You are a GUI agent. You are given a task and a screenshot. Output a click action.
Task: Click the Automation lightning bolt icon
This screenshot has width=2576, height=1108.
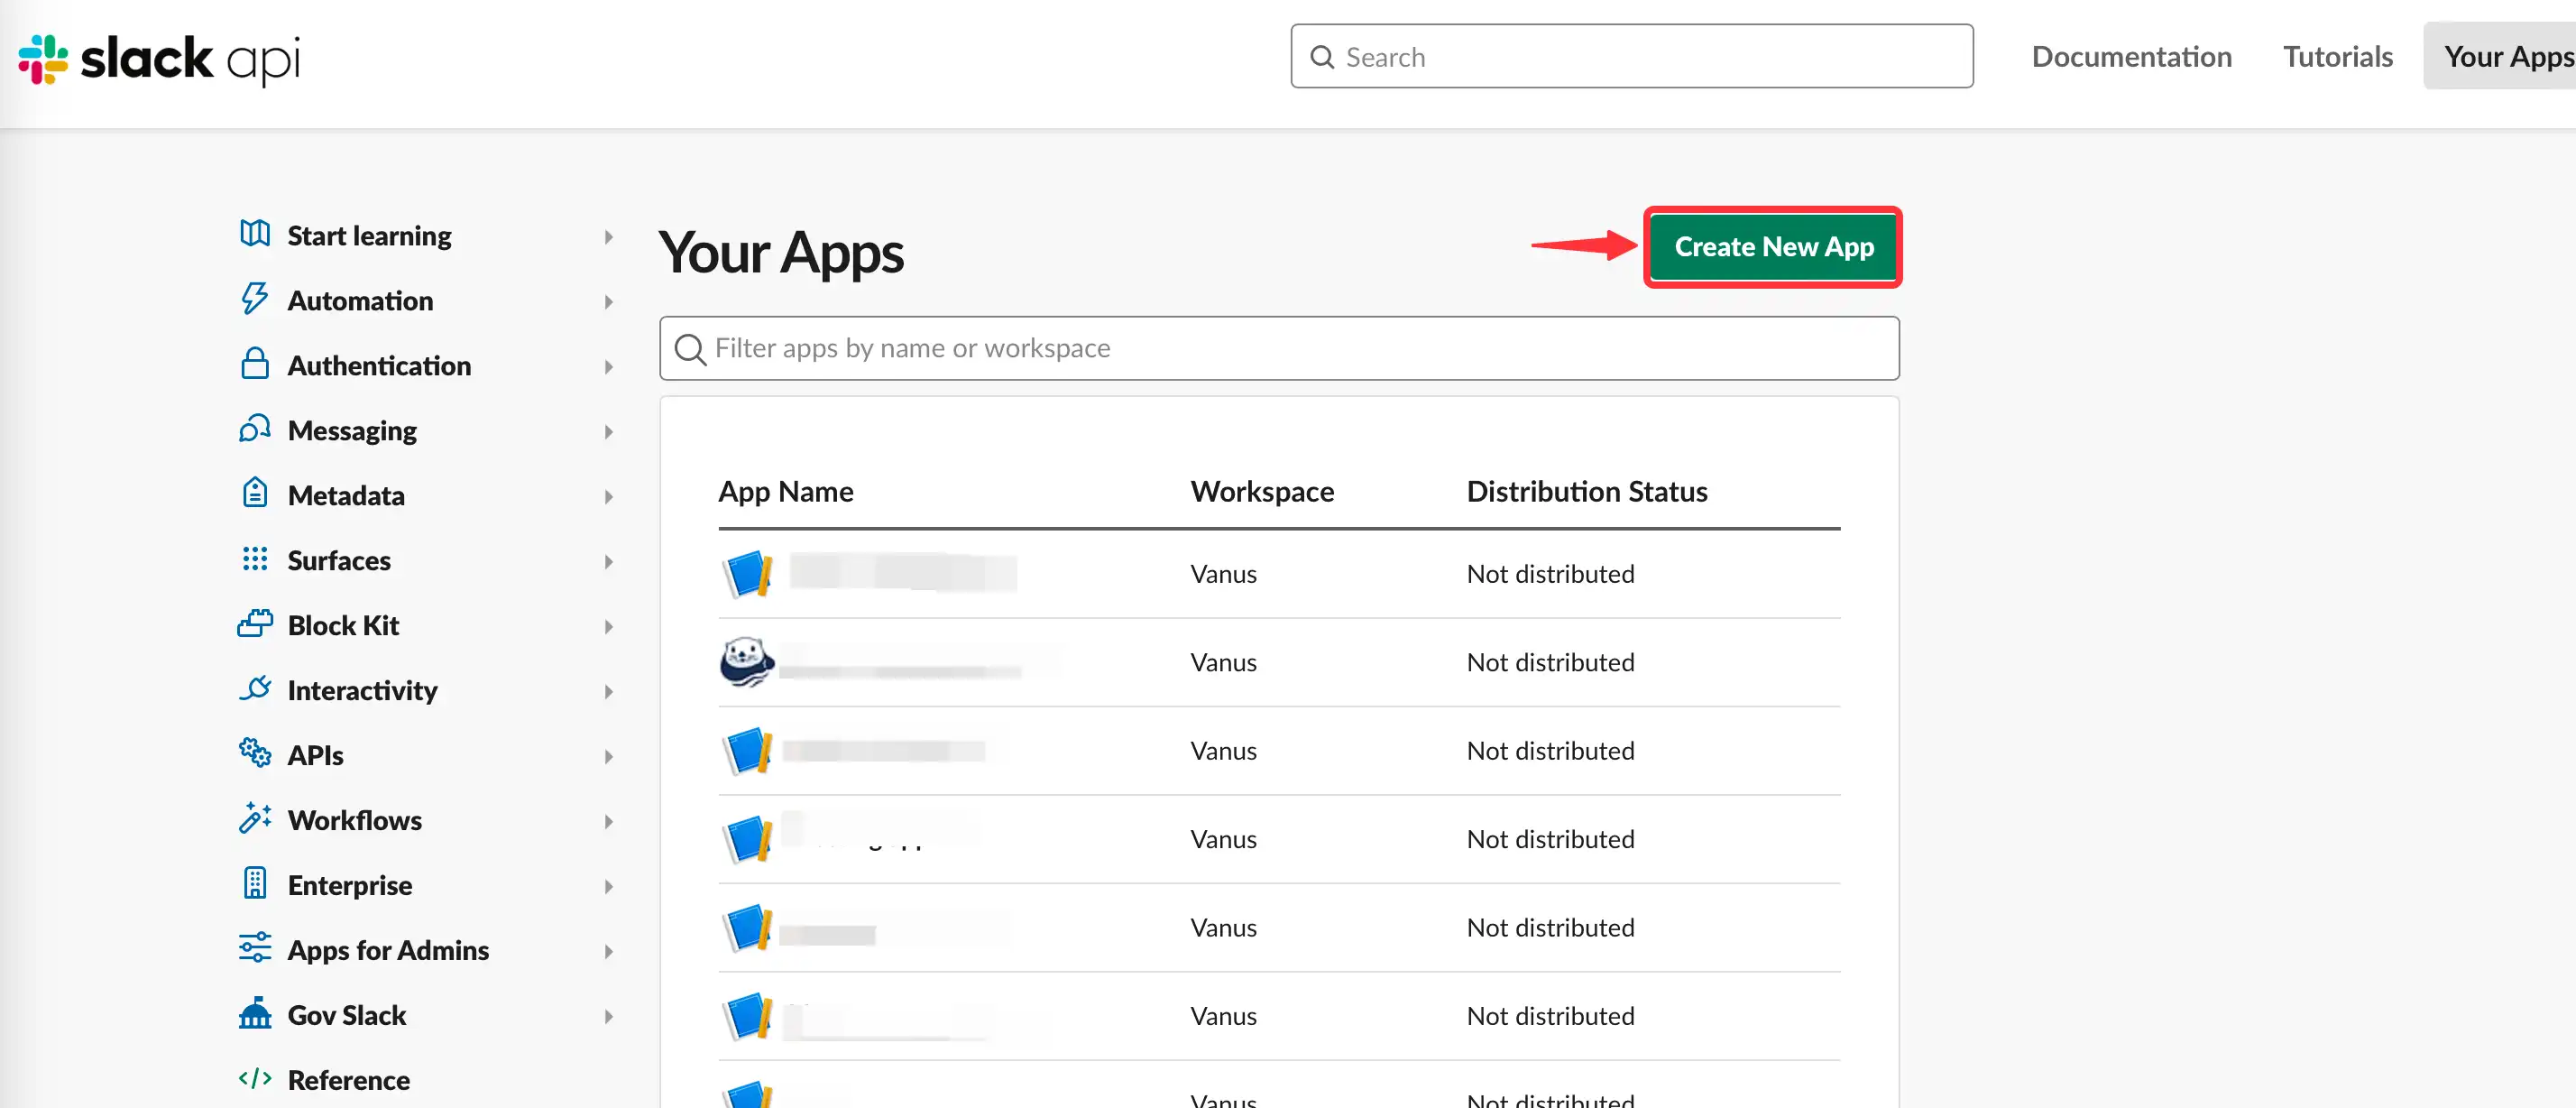pyautogui.click(x=255, y=299)
